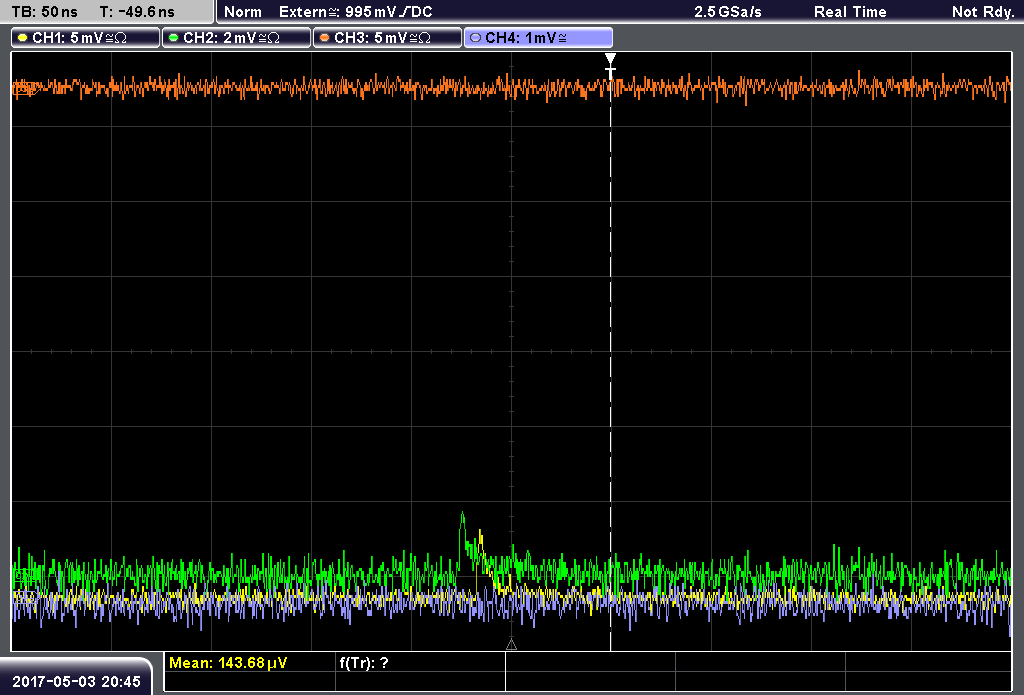Click the Extern 995 mV trigger source readout
This screenshot has height=695, width=1024.
pyautogui.click(x=355, y=12)
